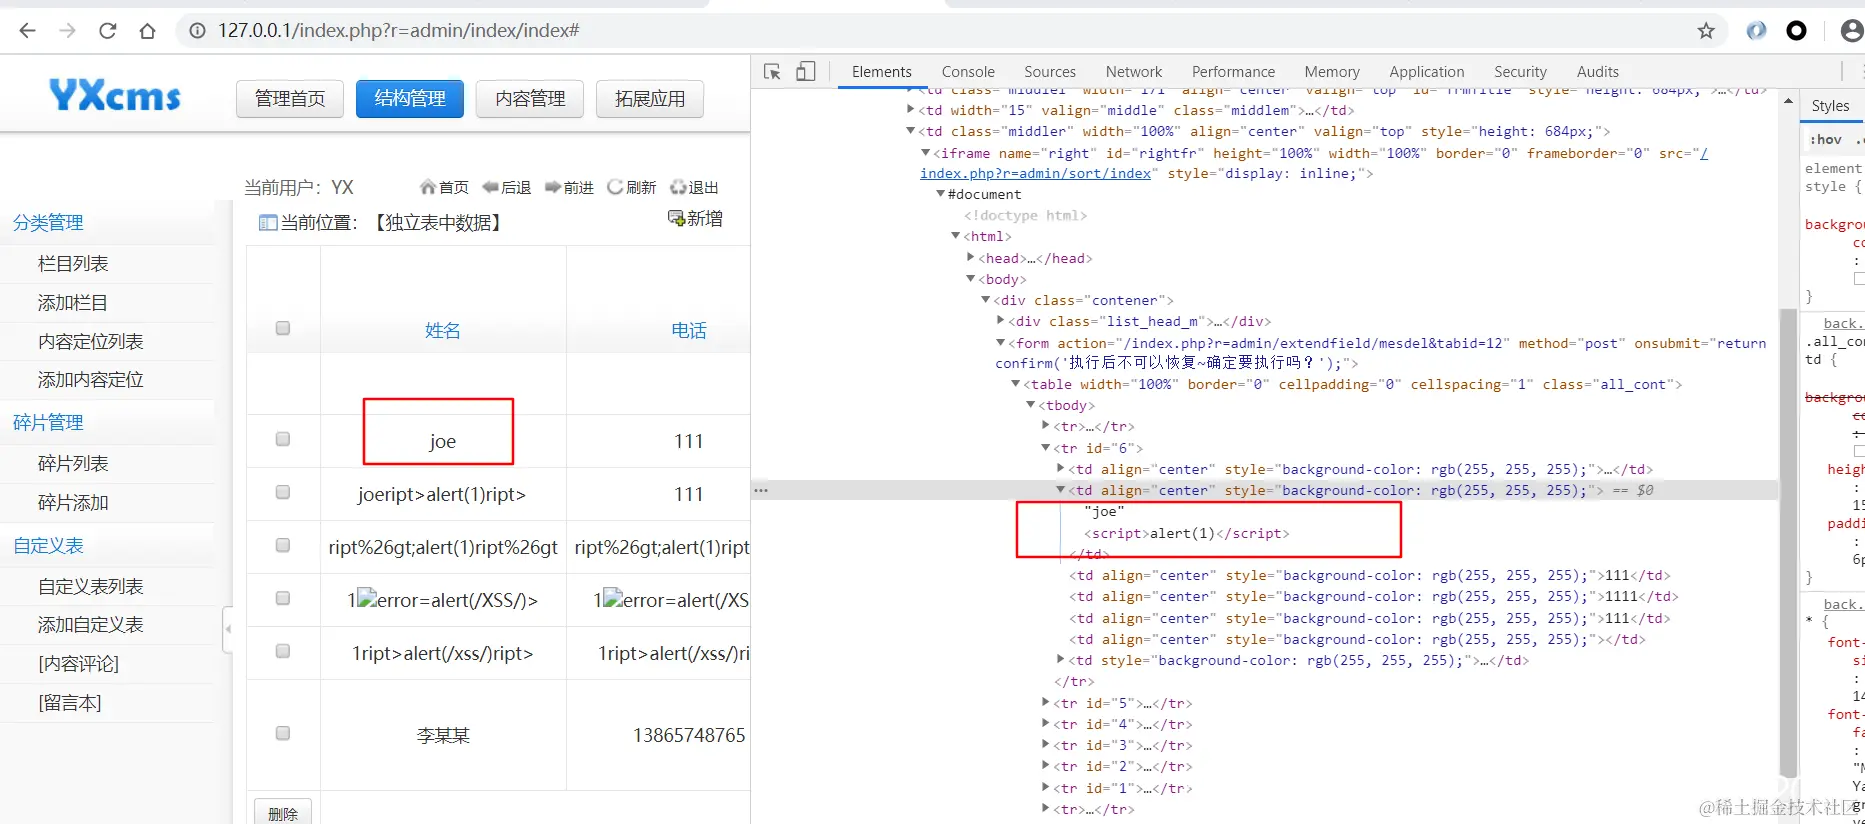
Task: Open the Styles pane tab
Action: (x=1830, y=106)
